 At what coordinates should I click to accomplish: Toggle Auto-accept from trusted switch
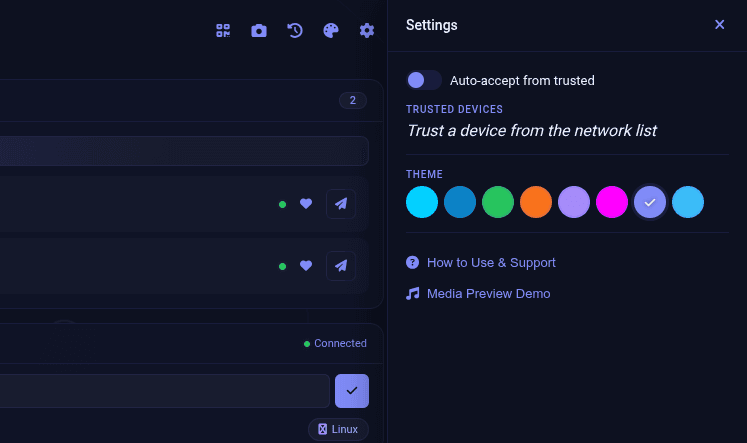point(424,80)
